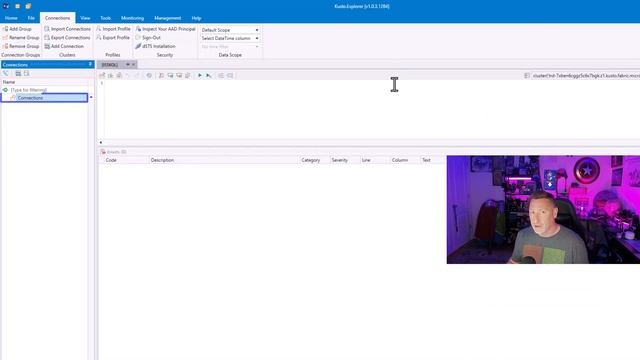The width and height of the screenshot is (640, 360).
Task: Click the icon beside the cluster URL
Action: tap(527, 76)
